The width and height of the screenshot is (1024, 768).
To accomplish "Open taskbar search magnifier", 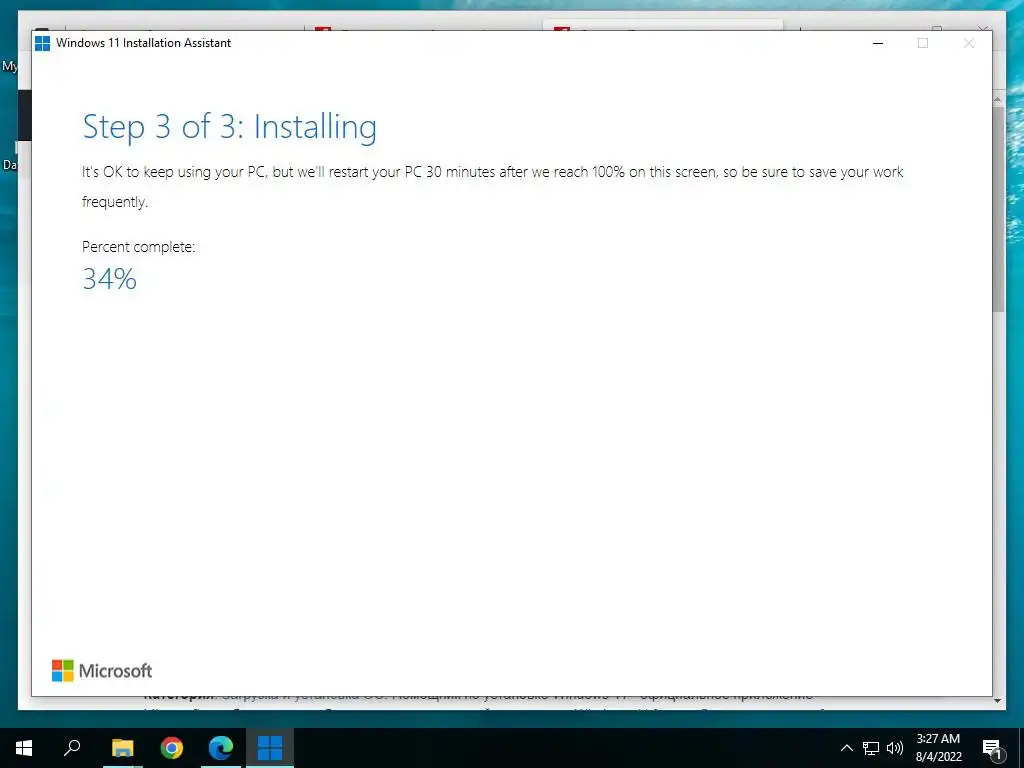I will (72, 748).
